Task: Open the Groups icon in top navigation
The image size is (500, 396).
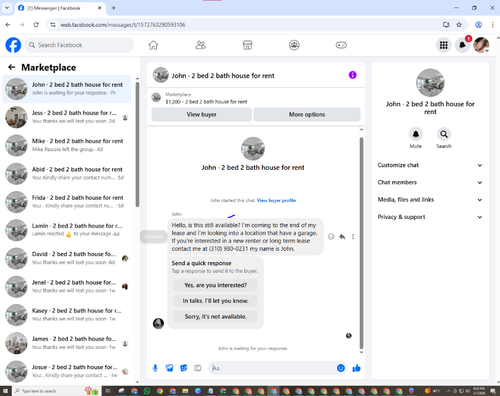Action: (x=294, y=45)
